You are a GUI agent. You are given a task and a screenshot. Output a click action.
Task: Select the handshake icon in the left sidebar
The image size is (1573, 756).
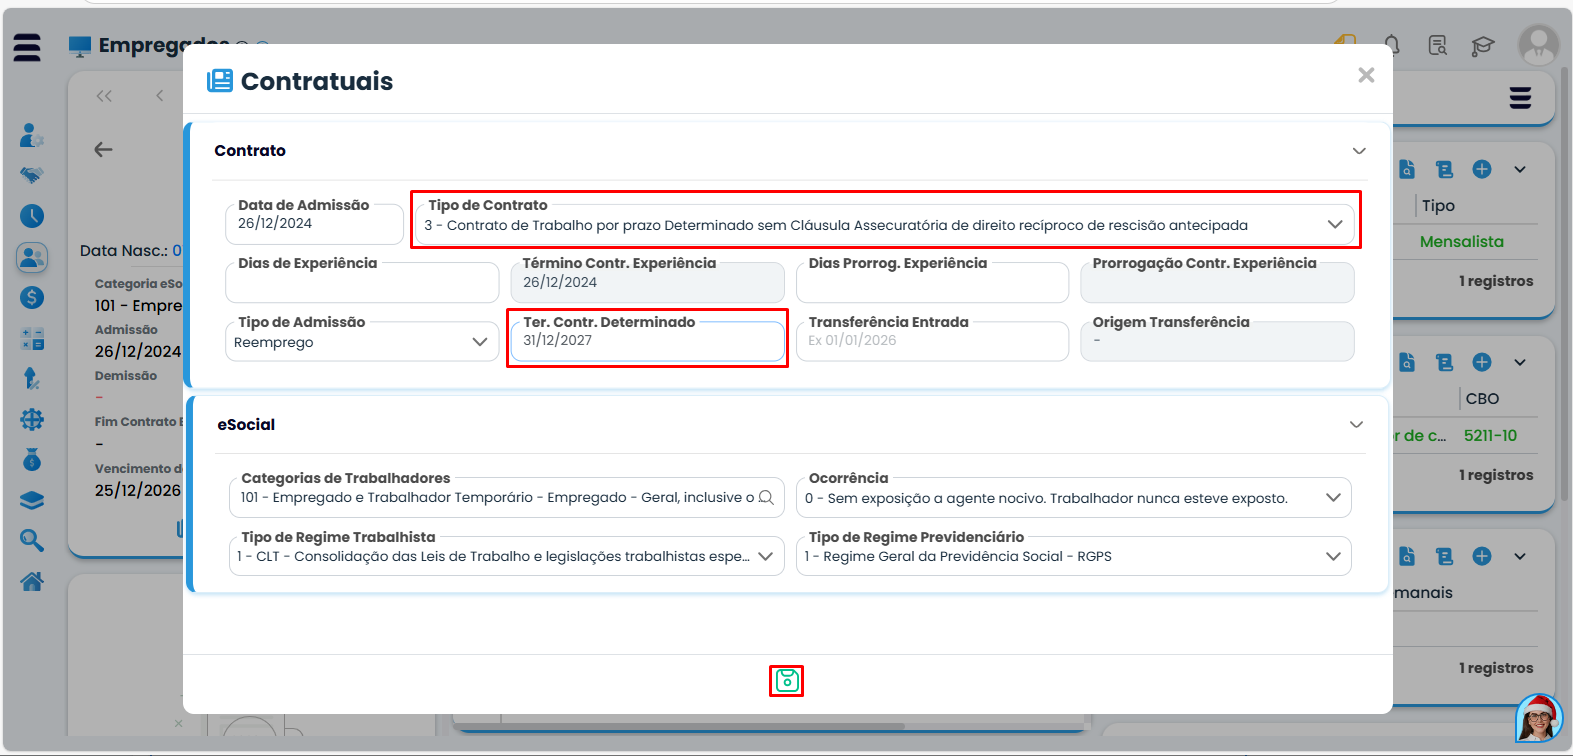[32, 175]
